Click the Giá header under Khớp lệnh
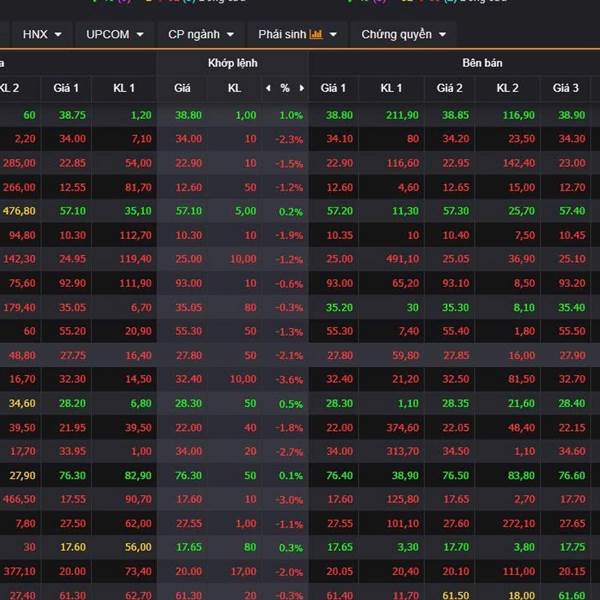600x600 pixels. 182,88
